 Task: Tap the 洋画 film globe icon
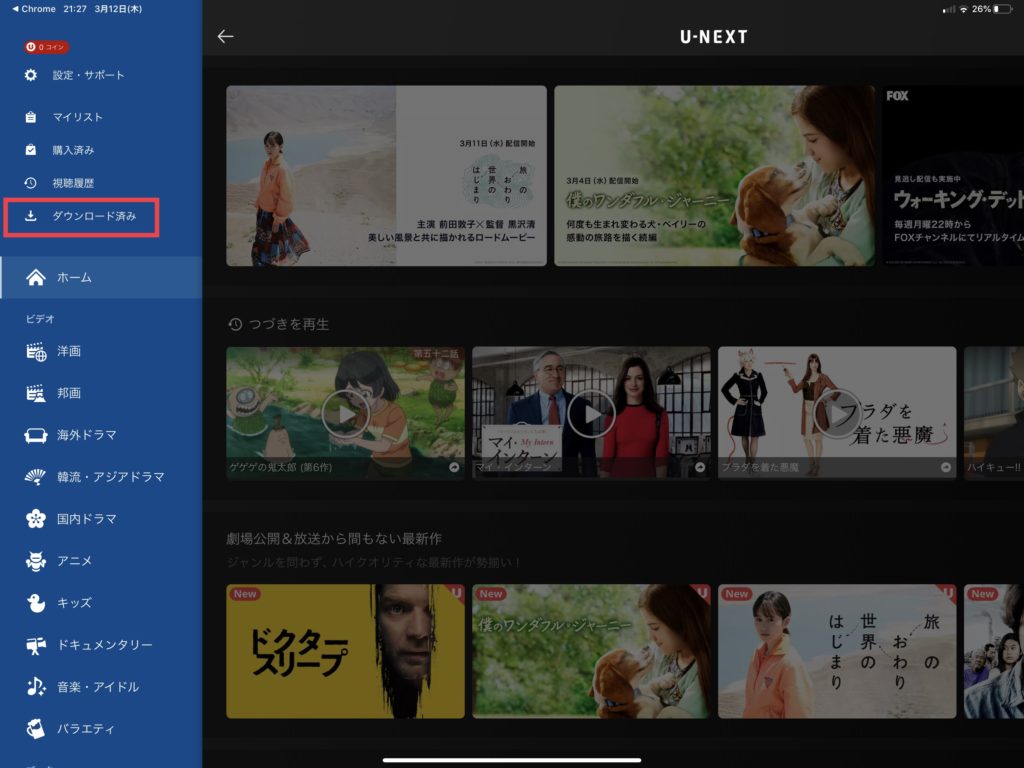pos(36,351)
